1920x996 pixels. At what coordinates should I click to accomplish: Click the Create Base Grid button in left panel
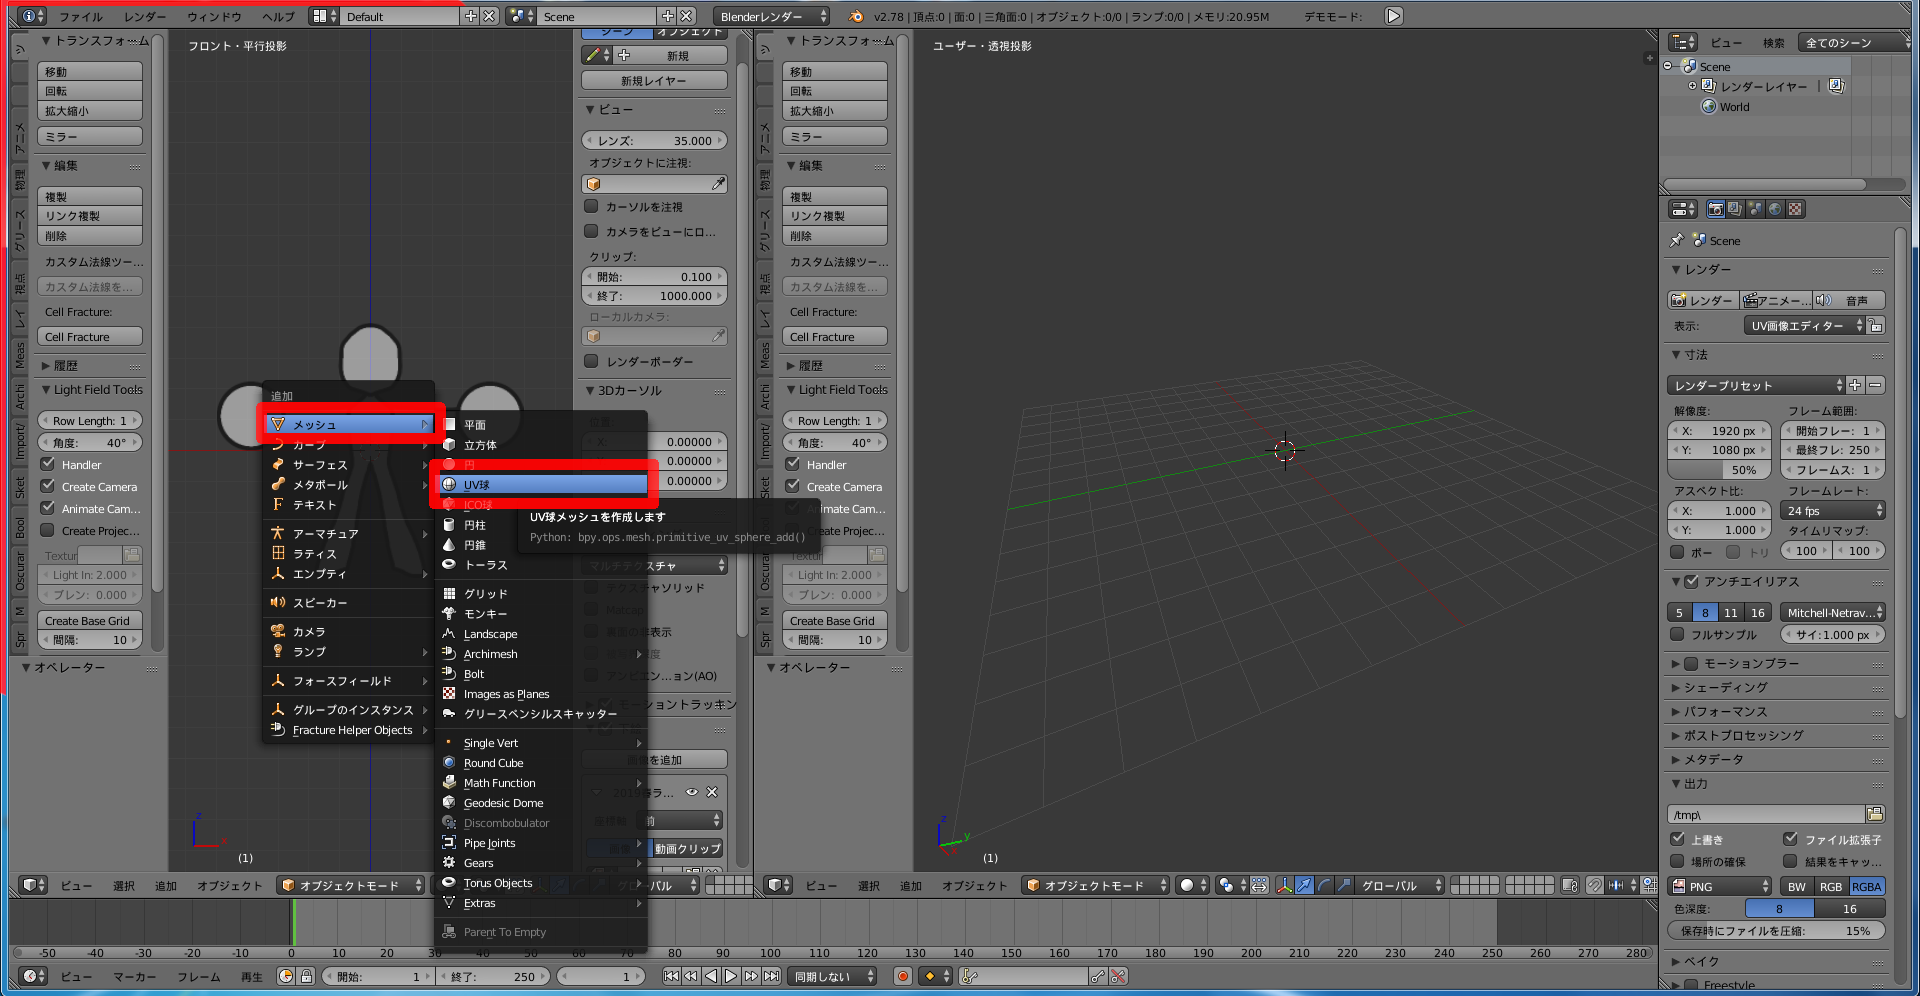click(90, 621)
